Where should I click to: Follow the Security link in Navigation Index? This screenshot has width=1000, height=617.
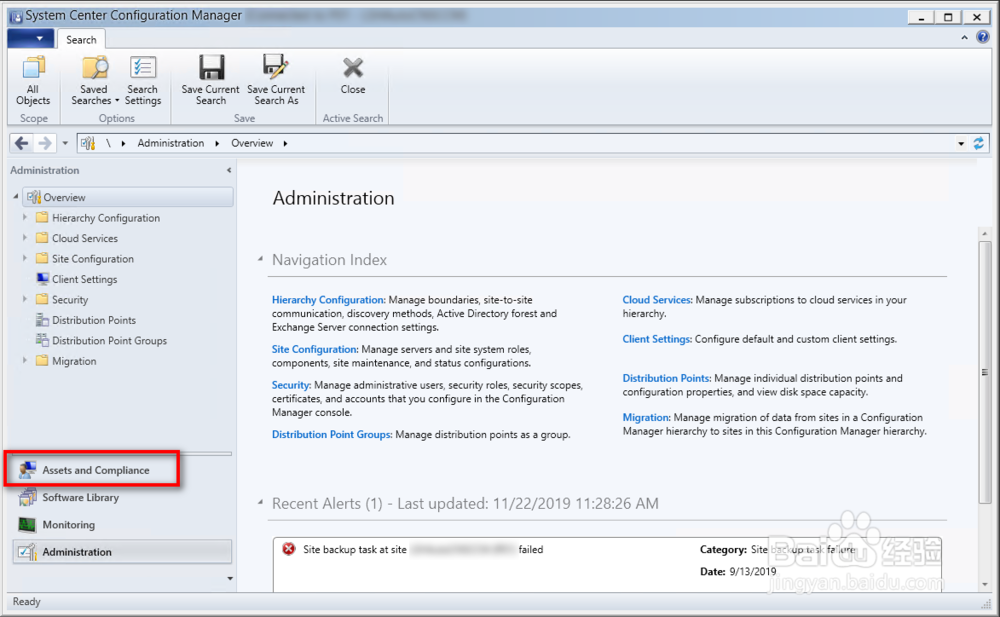tap(291, 385)
